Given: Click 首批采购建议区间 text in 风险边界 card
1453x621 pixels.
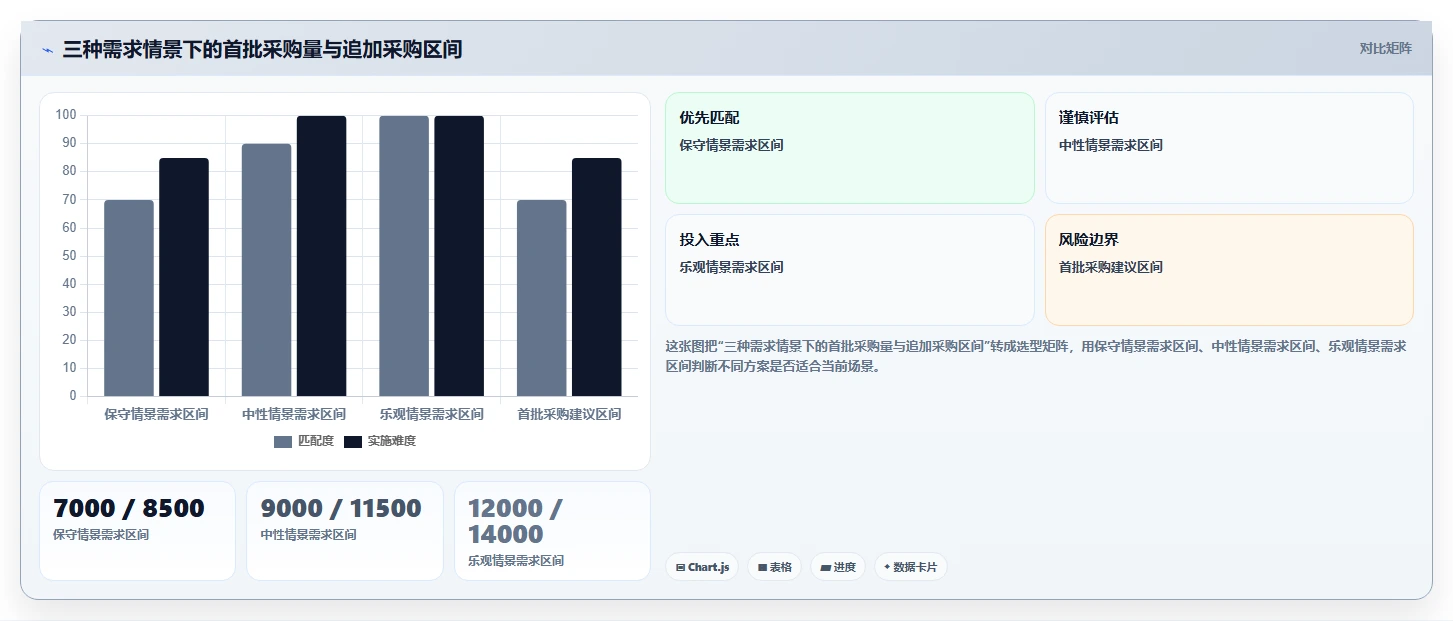Looking at the screenshot, I should (x=1111, y=267).
